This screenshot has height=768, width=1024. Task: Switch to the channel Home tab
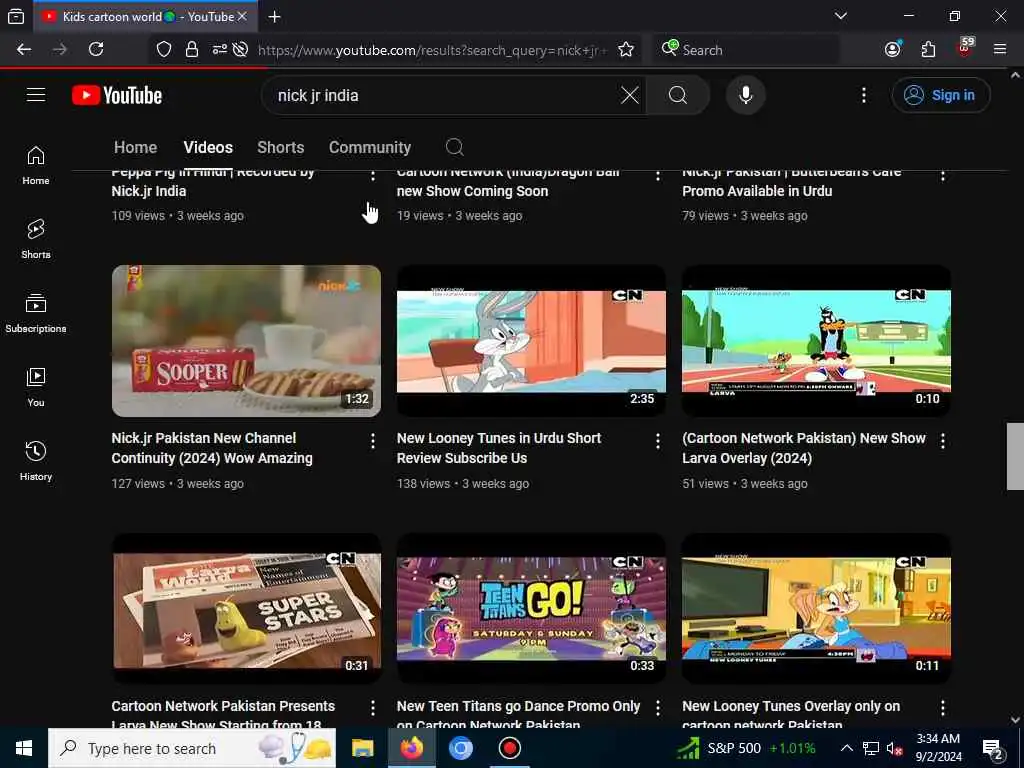click(135, 148)
